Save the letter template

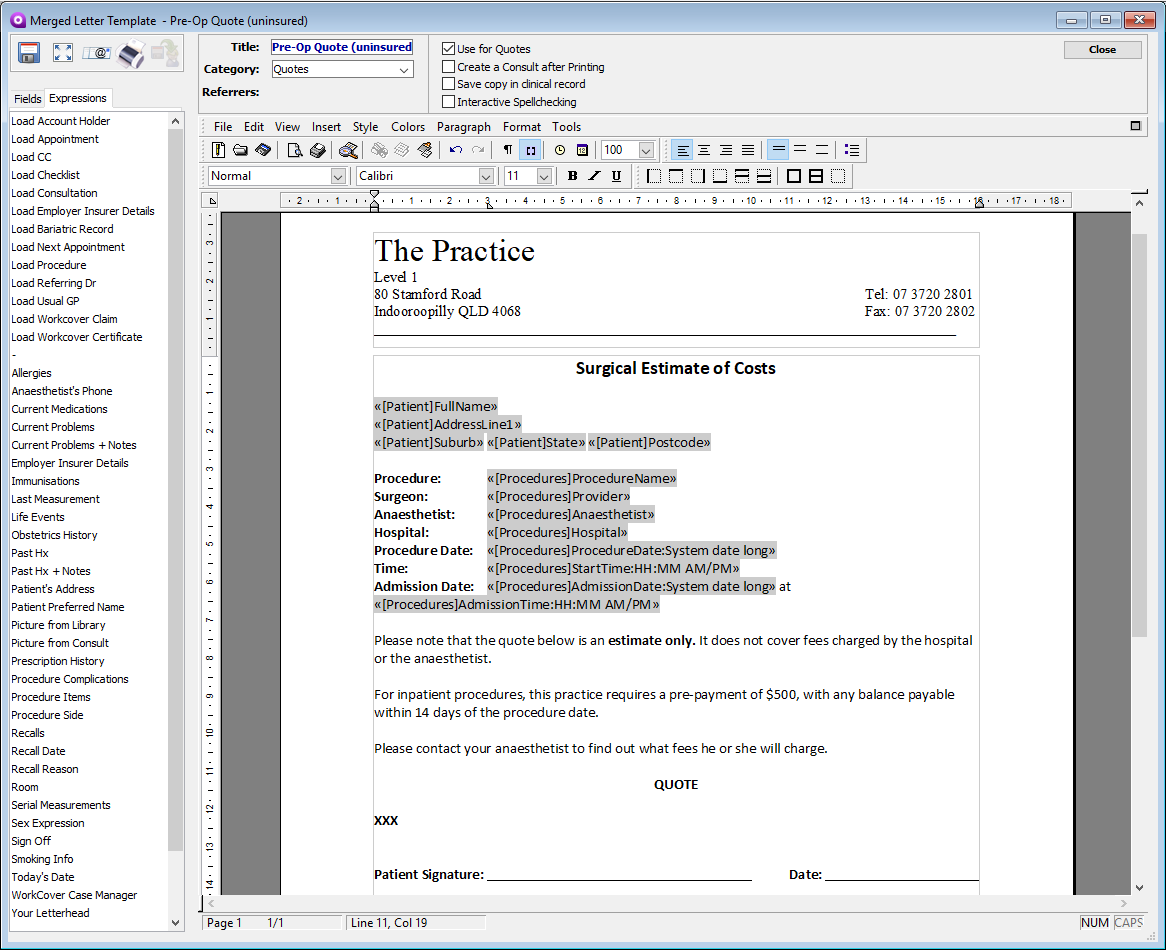tap(28, 53)
